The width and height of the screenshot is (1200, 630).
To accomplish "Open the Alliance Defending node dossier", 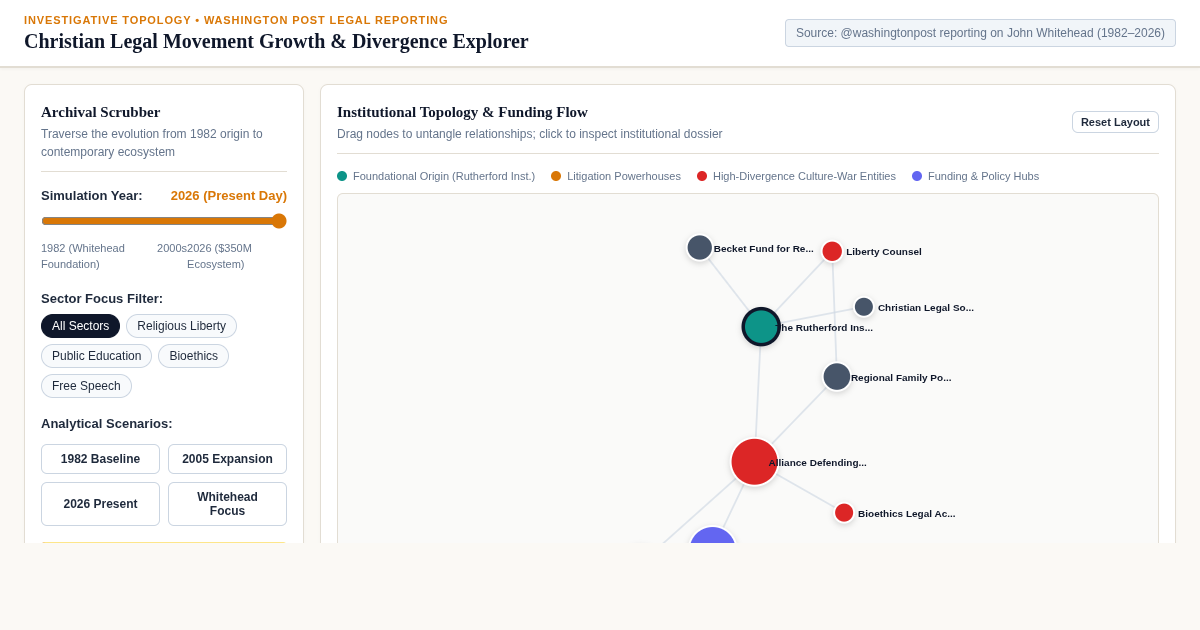I will pos(754,462).
